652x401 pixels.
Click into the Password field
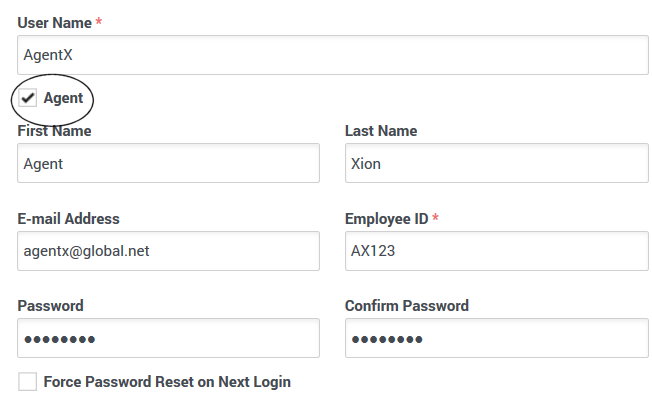point(168,338)
